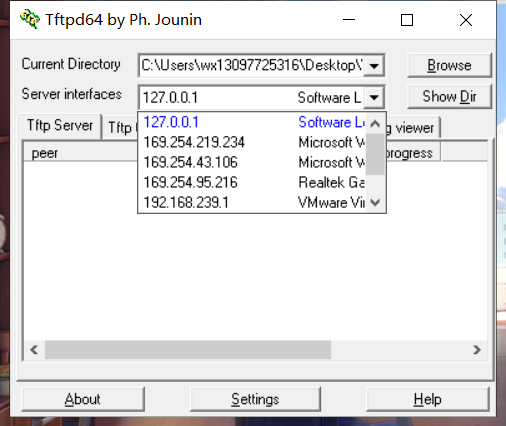Viewport: 506px width, 426px height.
Task: Open the About dialog
Action: [83, 399]
